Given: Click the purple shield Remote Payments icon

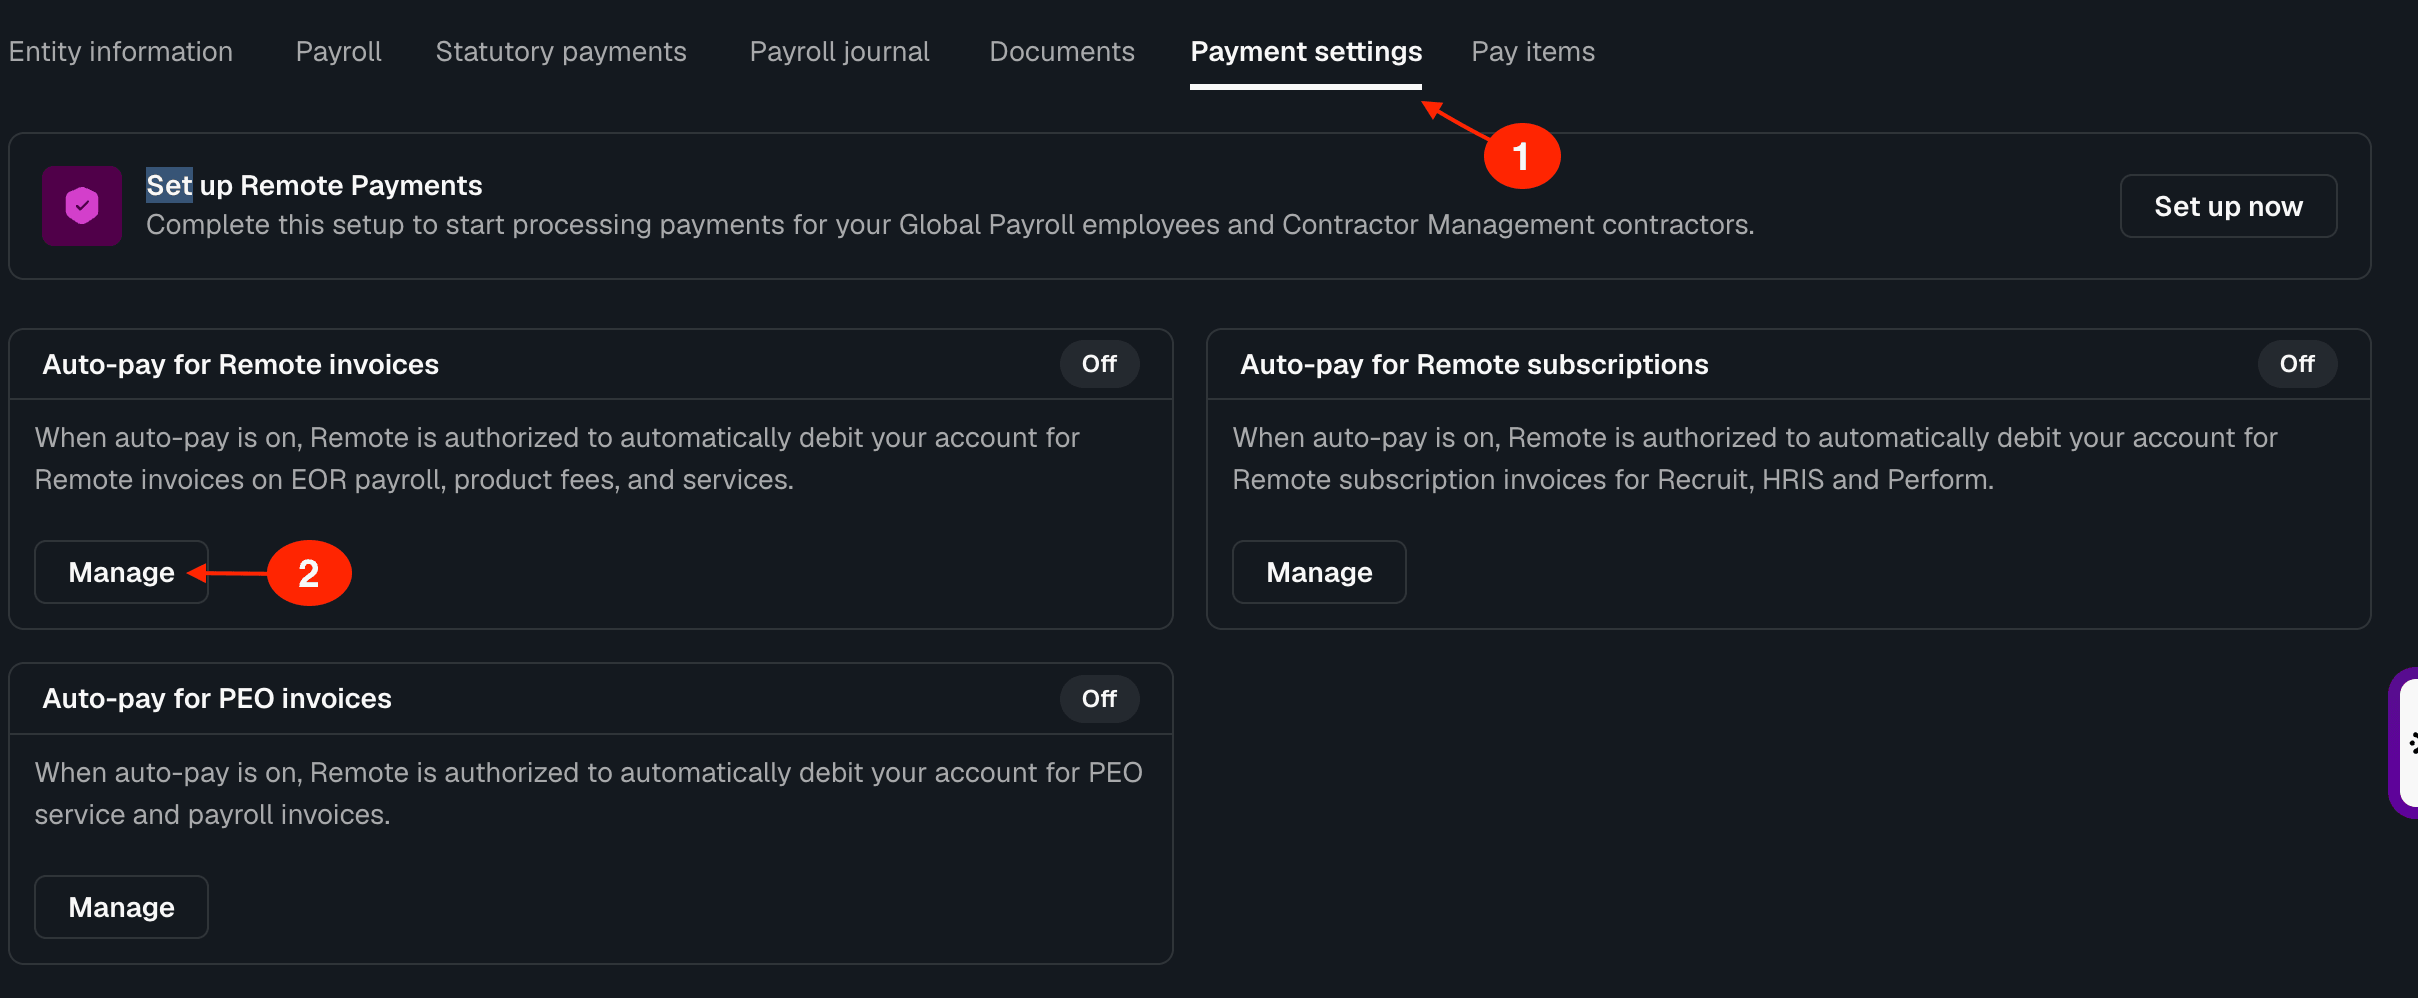Looking at the screenshot, I should [x=82, y=206].
